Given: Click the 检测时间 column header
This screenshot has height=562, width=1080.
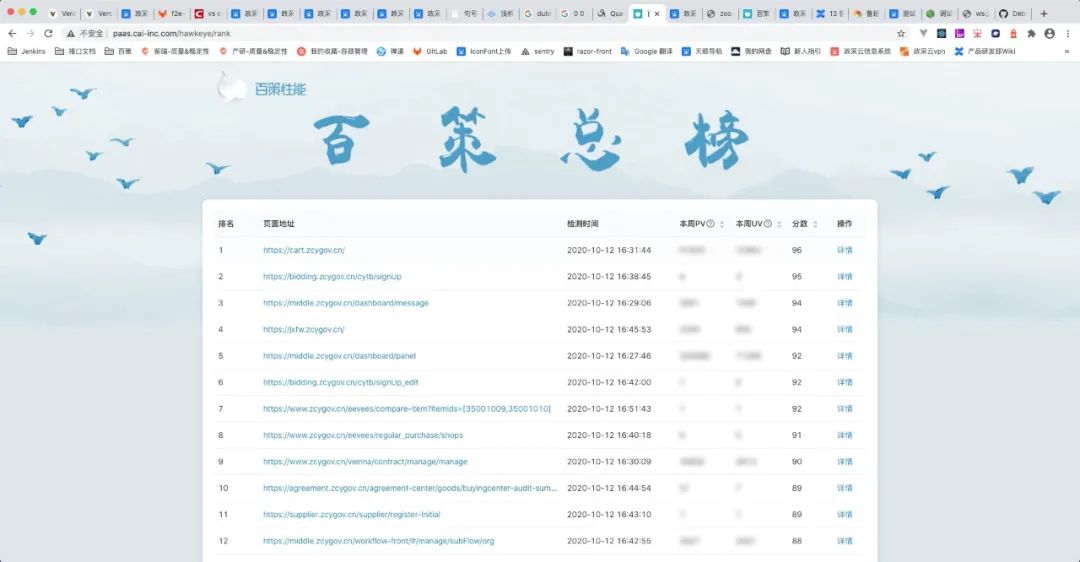Looking at the screenshot, I should tap(583, 224).
